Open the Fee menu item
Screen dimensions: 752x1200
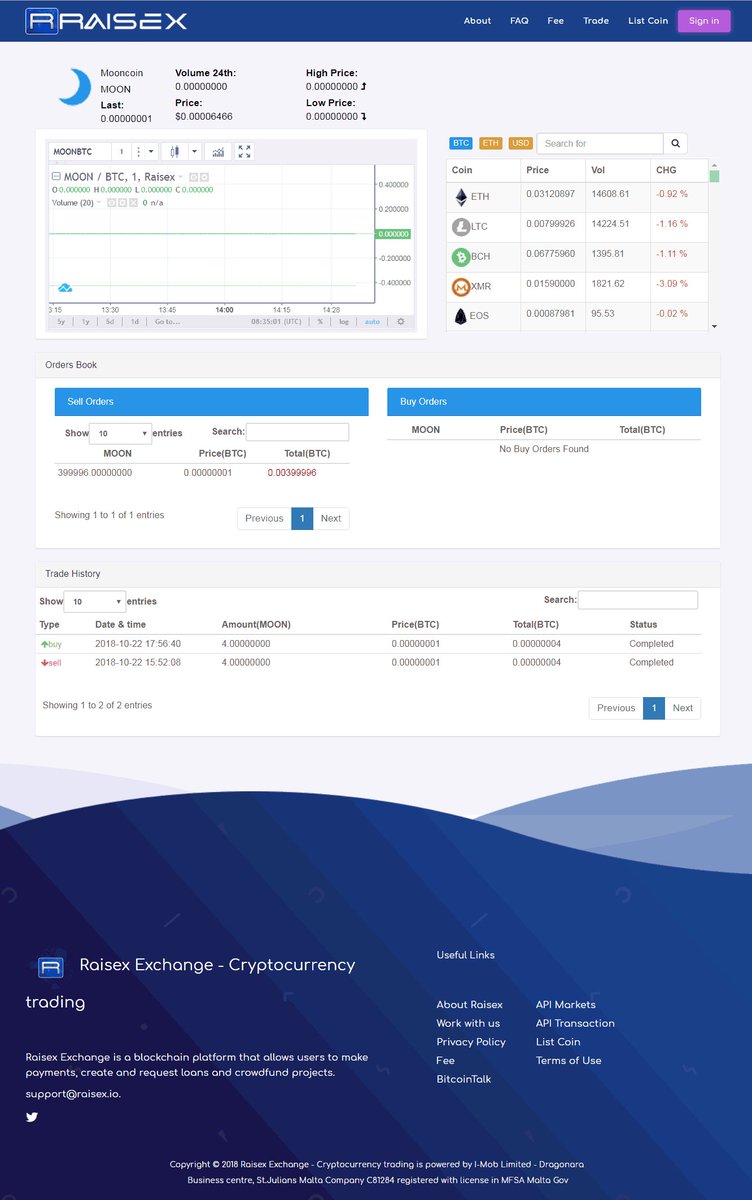(556, 20)
